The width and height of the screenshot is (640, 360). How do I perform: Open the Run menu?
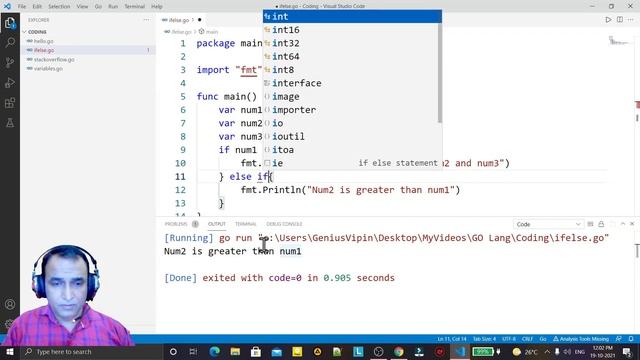point(113,7)
